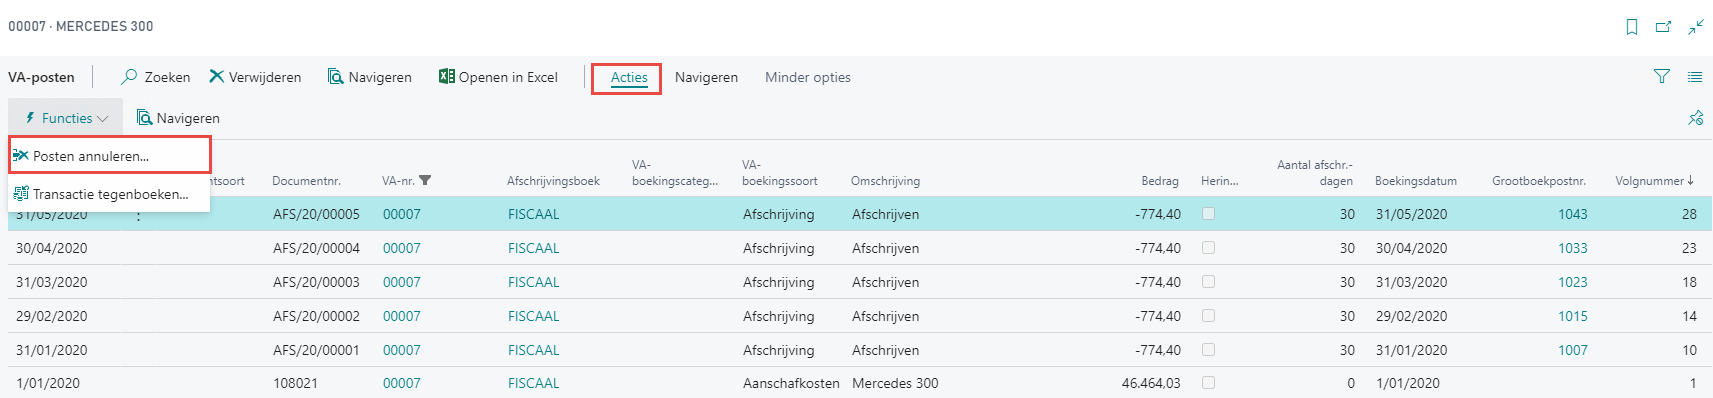Image resolution: width=1713 pixels, height=398 pixels.
Task: Toggle Herin checkbox for 30/04/2020 row
Action: tap(1208, 248)
